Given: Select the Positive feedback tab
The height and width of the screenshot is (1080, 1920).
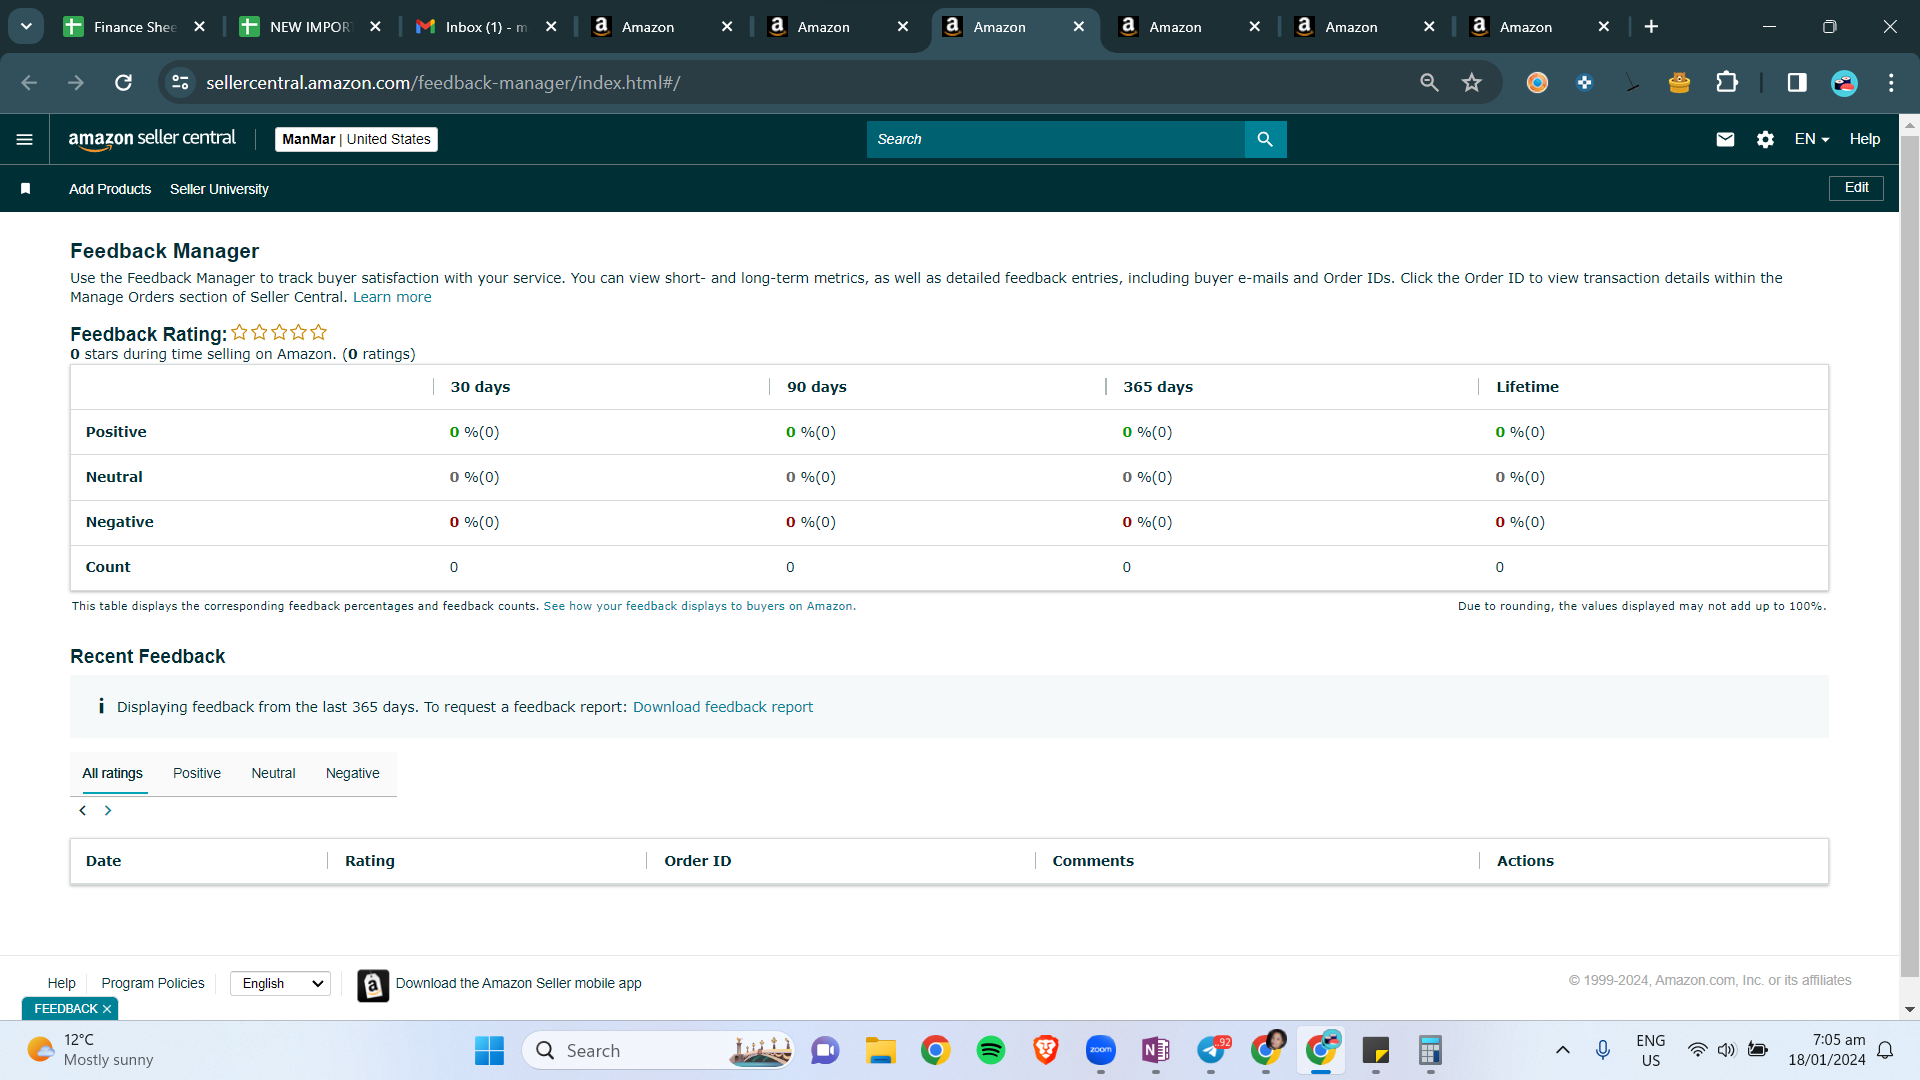Looking at the screenshot, I should click(x=197, y=773).
